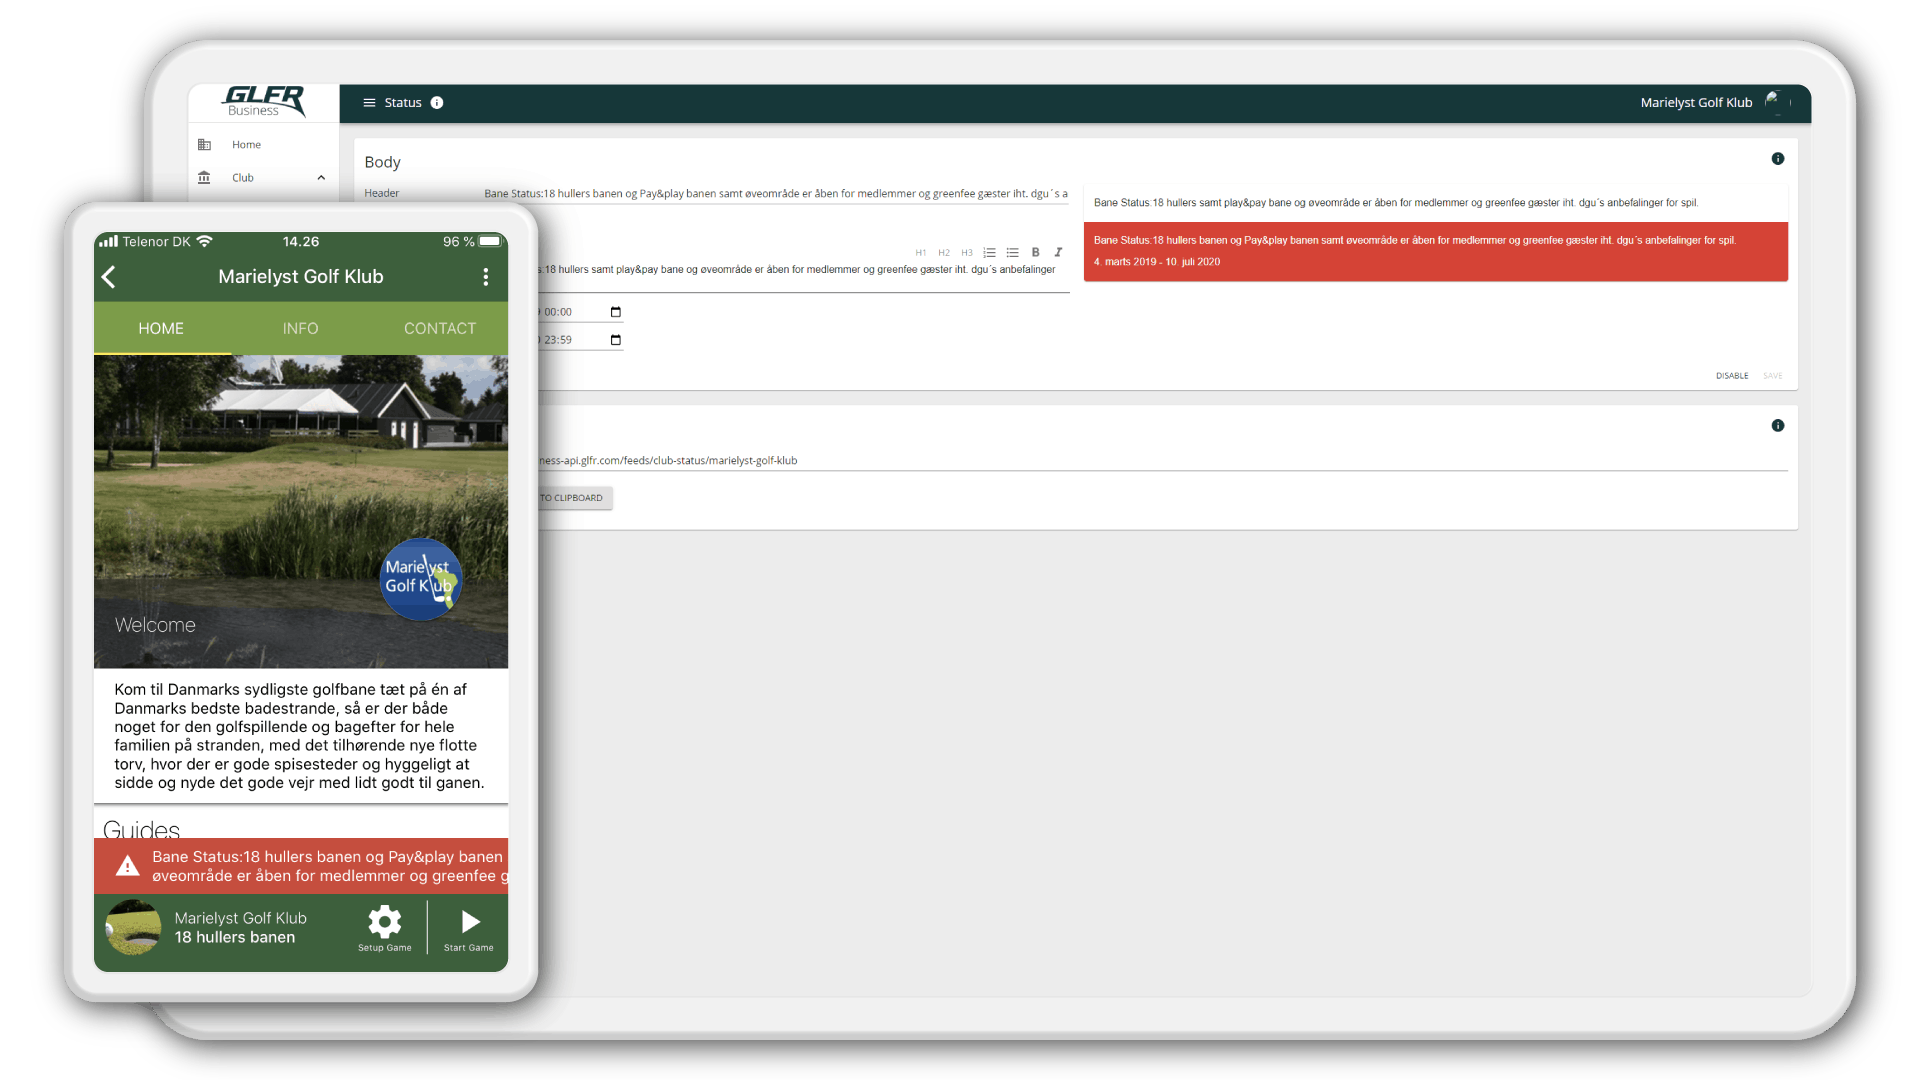Click the phone Wi-Fi icon
This screenshot has height=1080, width=1920.
204,242
